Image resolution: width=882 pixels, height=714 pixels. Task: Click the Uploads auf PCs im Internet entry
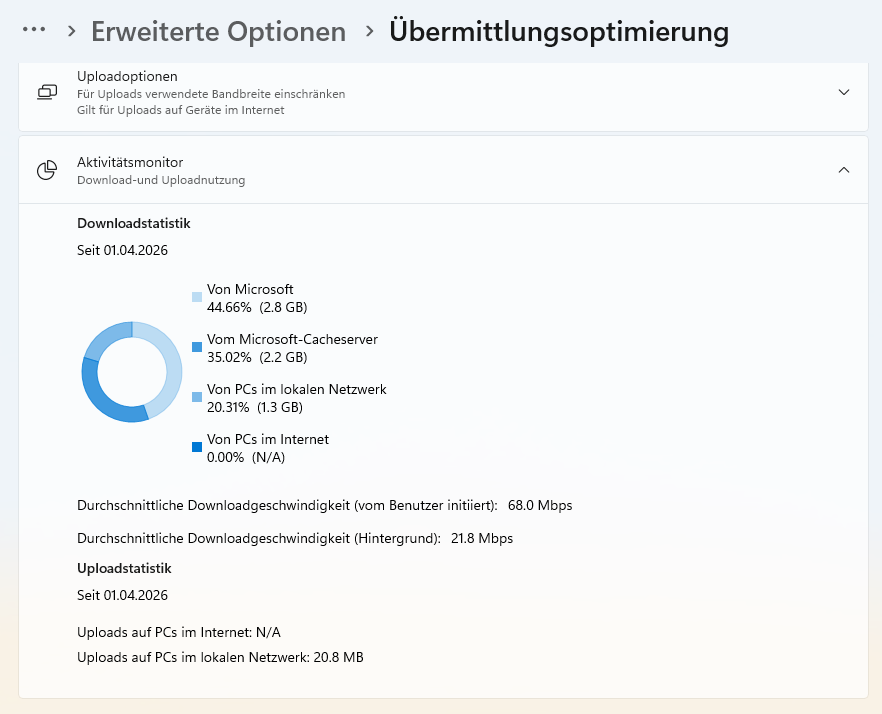[x=179, y=632]
